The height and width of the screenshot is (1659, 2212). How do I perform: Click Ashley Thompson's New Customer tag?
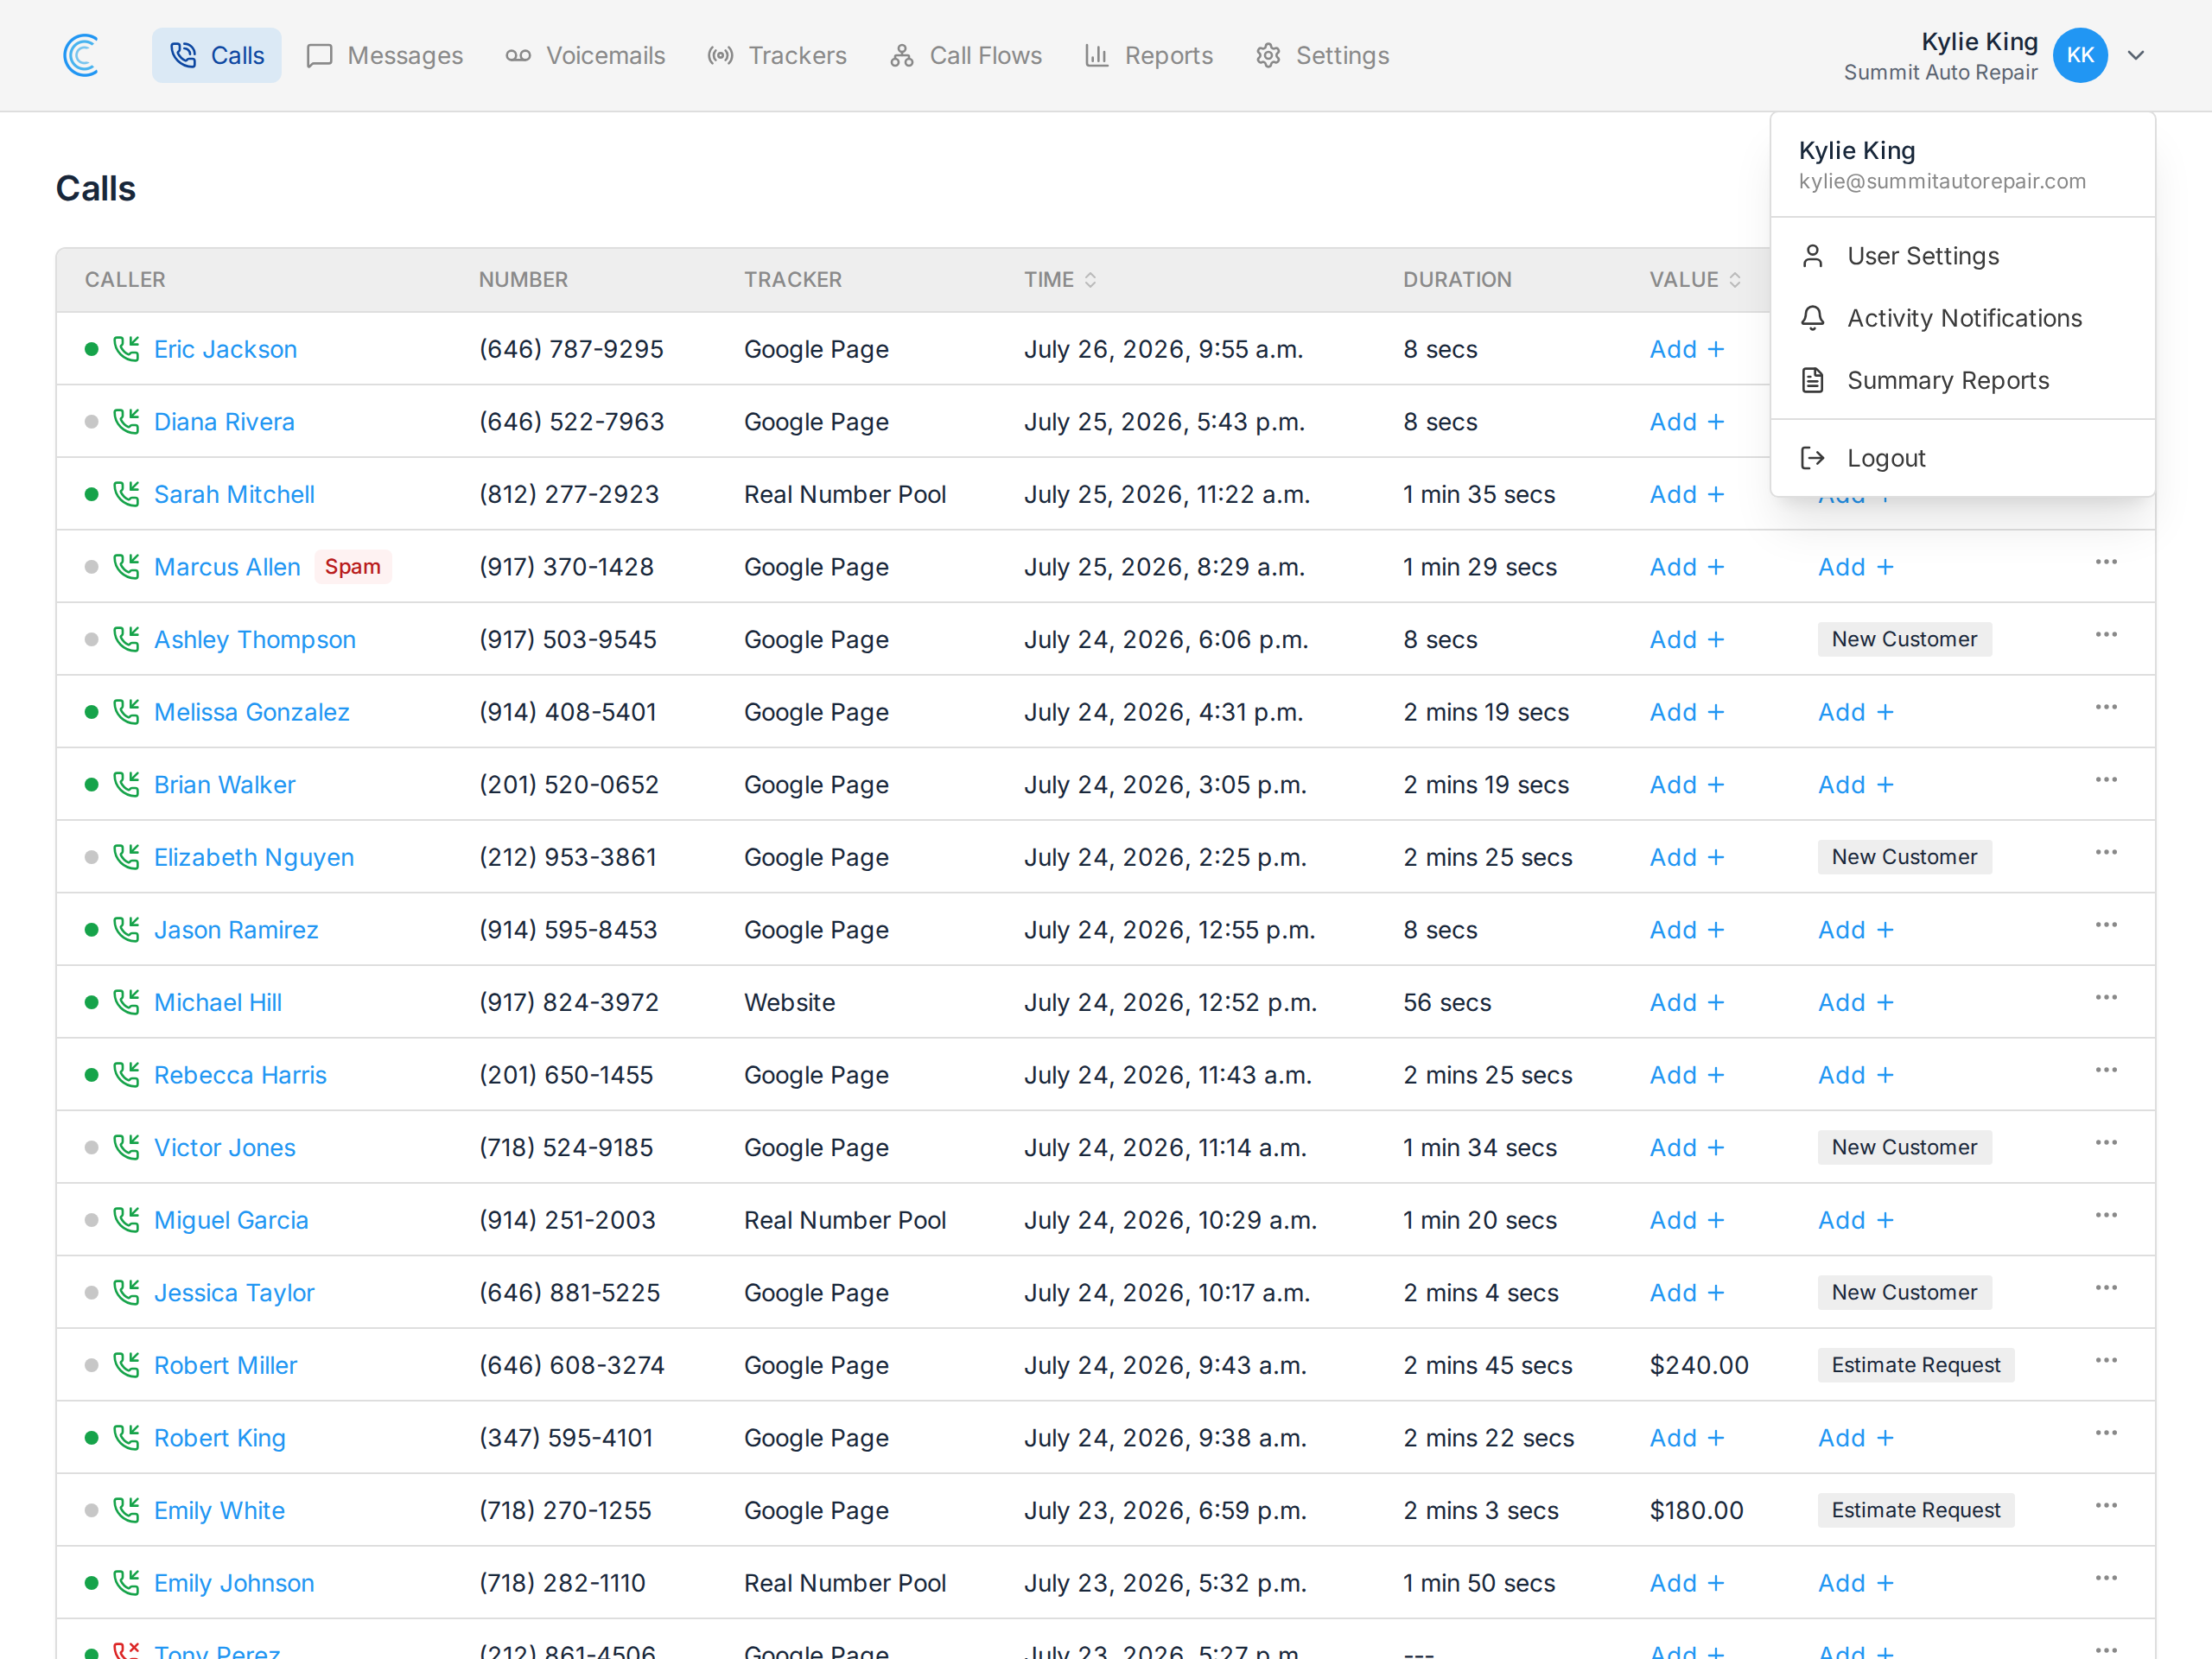[1904, 639]
